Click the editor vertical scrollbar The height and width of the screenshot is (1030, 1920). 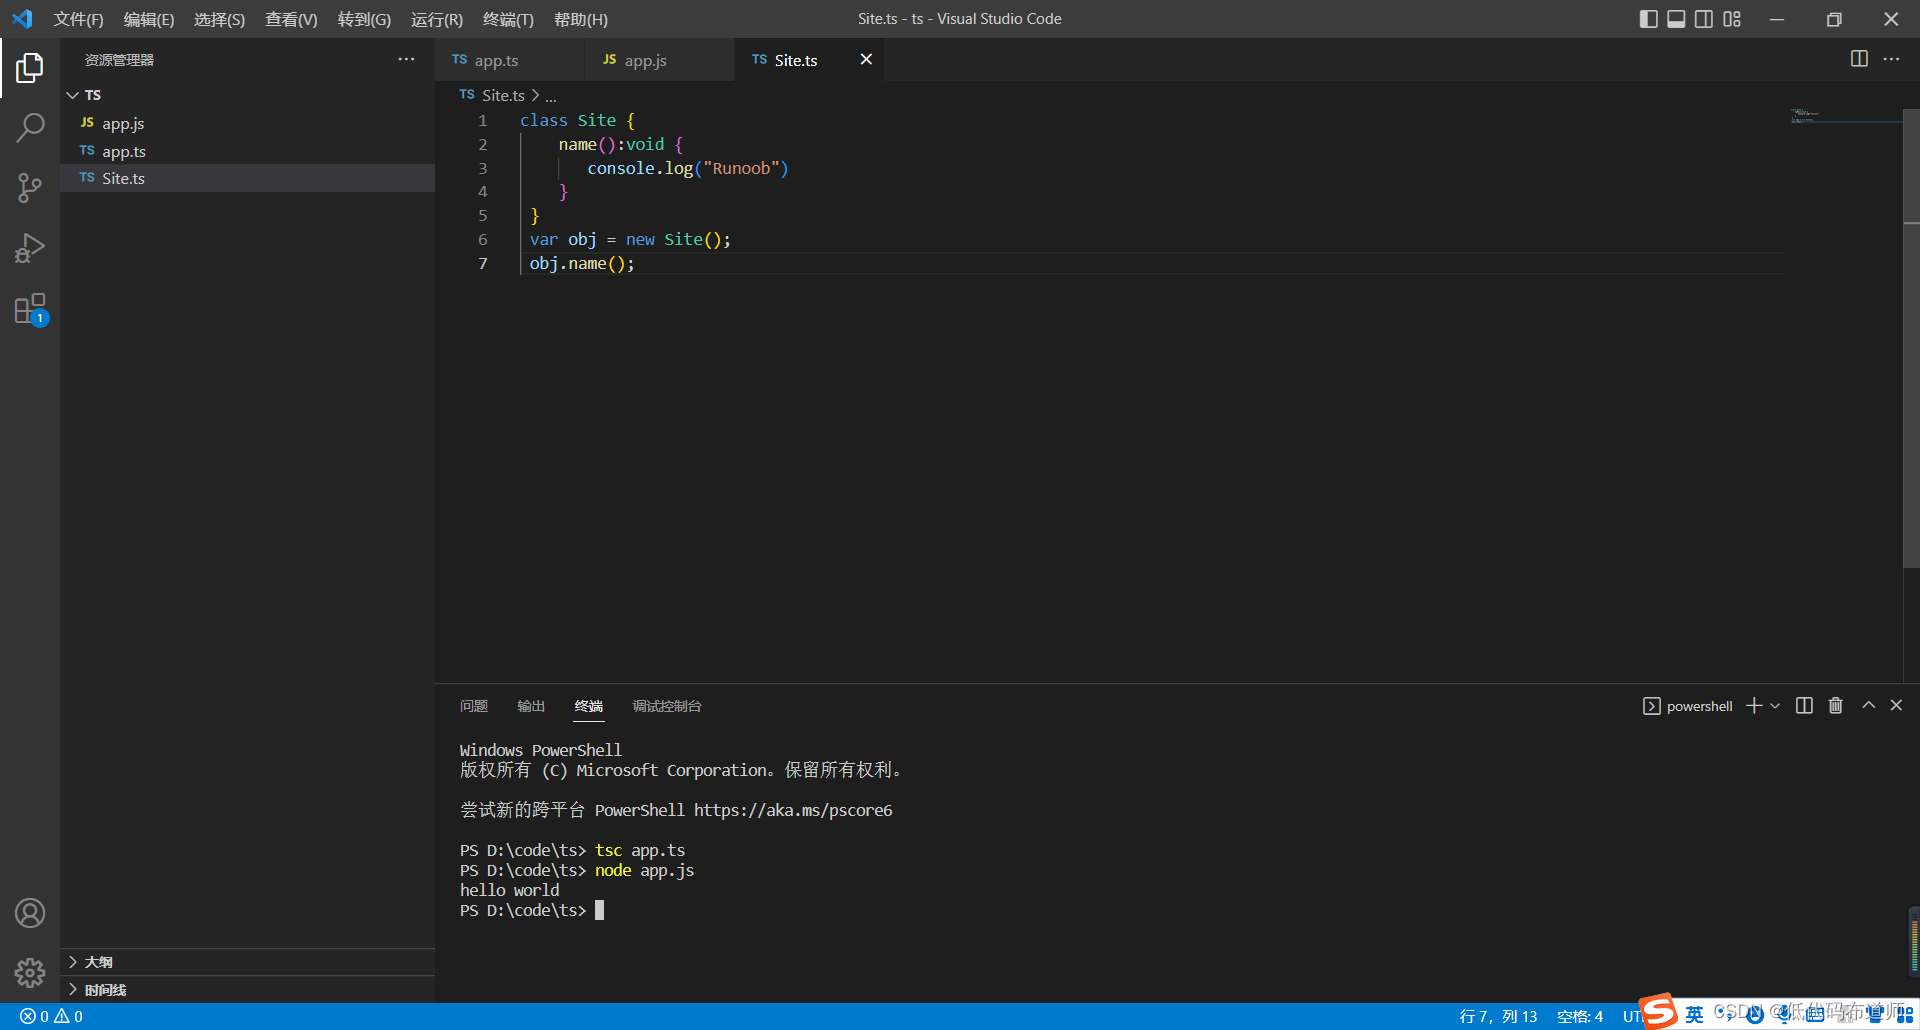coord(1911,340)
